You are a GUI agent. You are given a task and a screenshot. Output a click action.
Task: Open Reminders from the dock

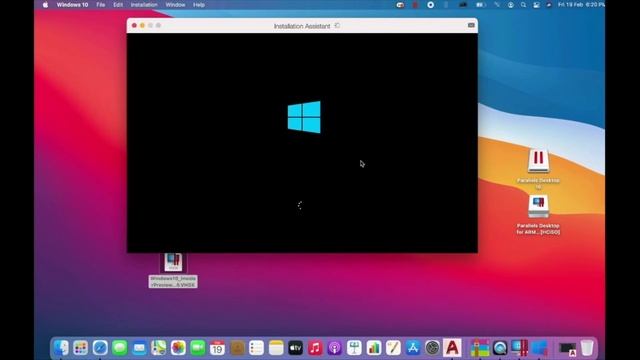pyautogui.click(x=256, y=348)
